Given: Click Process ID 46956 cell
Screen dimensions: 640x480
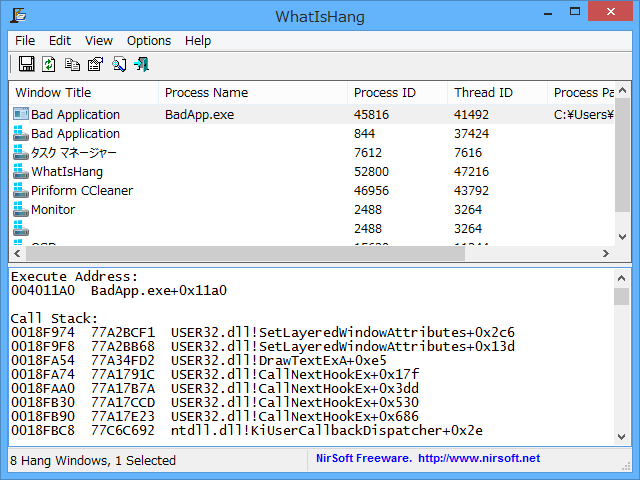Looking at the screenshot, I should point(371,190).
